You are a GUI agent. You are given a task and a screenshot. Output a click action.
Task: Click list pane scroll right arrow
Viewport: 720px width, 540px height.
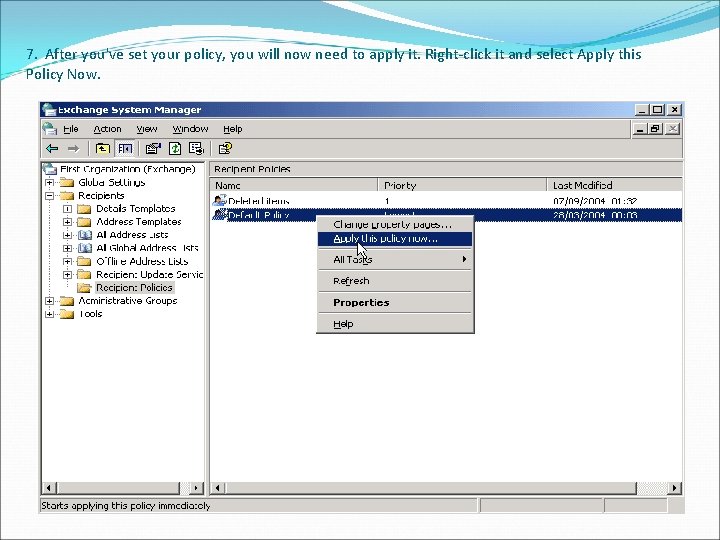coord(675,488)
